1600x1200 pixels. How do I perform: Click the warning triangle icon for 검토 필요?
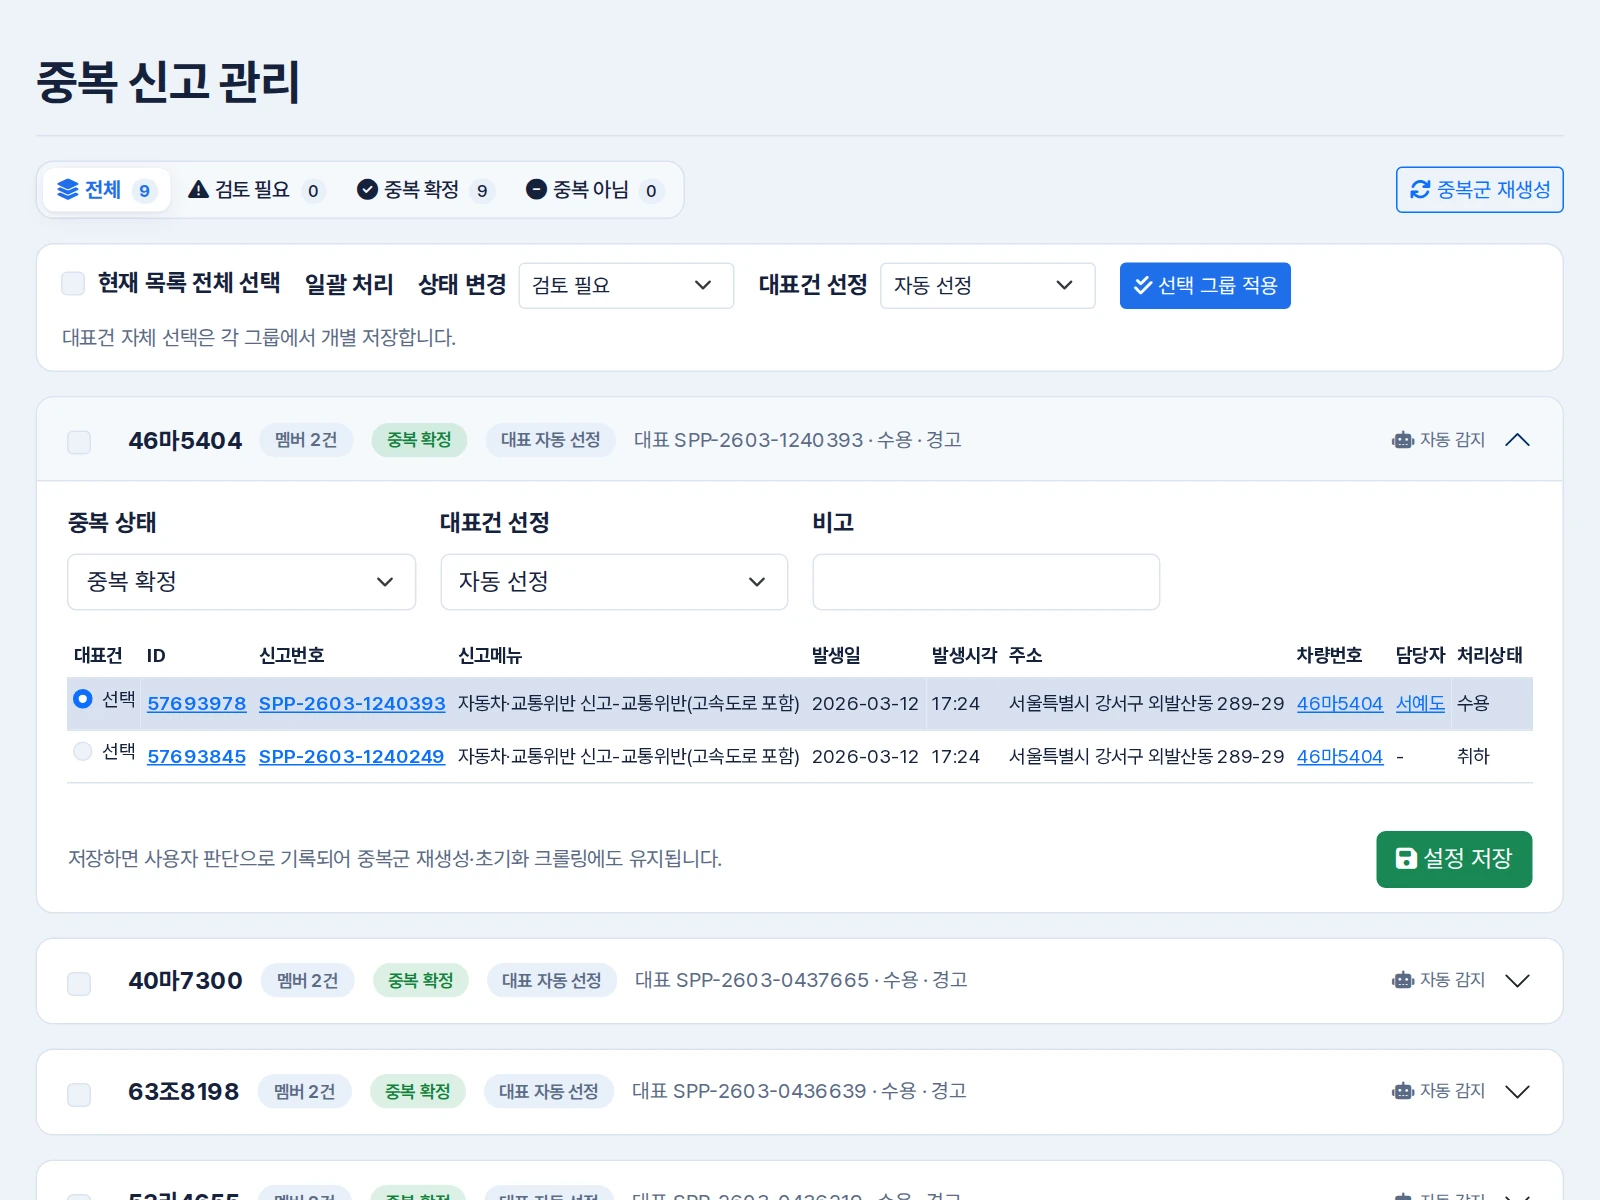point(198,190)
